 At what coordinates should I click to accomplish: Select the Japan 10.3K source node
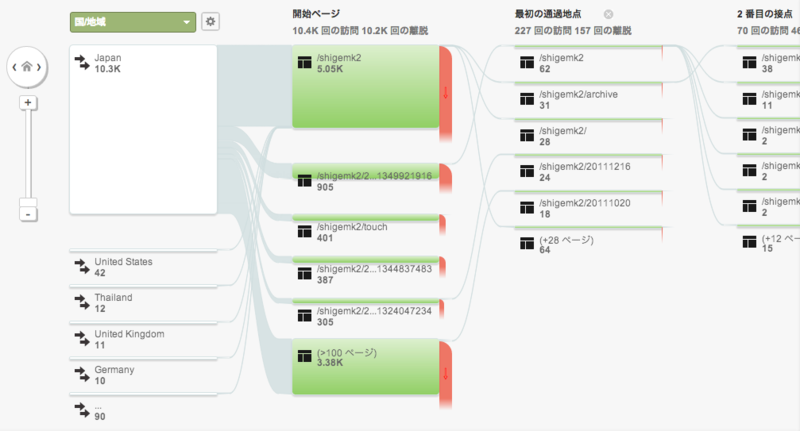pyautogui.click(x=143, y=130)
